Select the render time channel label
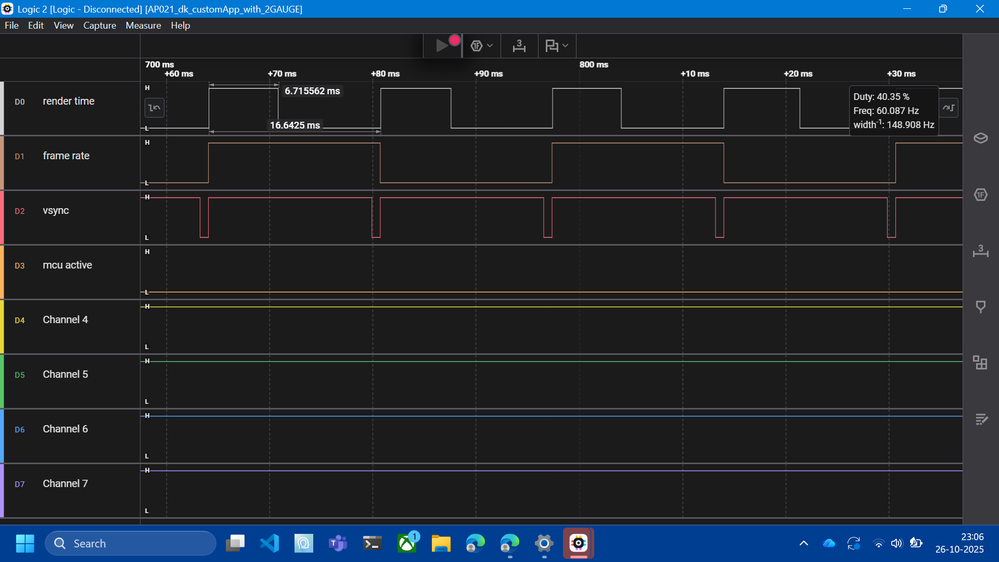999x562 pixels. tap(68, 101)
